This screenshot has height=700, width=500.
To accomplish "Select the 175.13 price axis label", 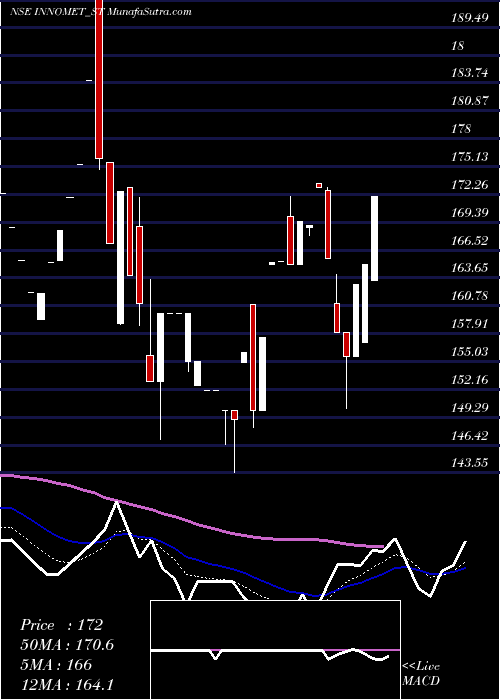I will tap(470, 157).
